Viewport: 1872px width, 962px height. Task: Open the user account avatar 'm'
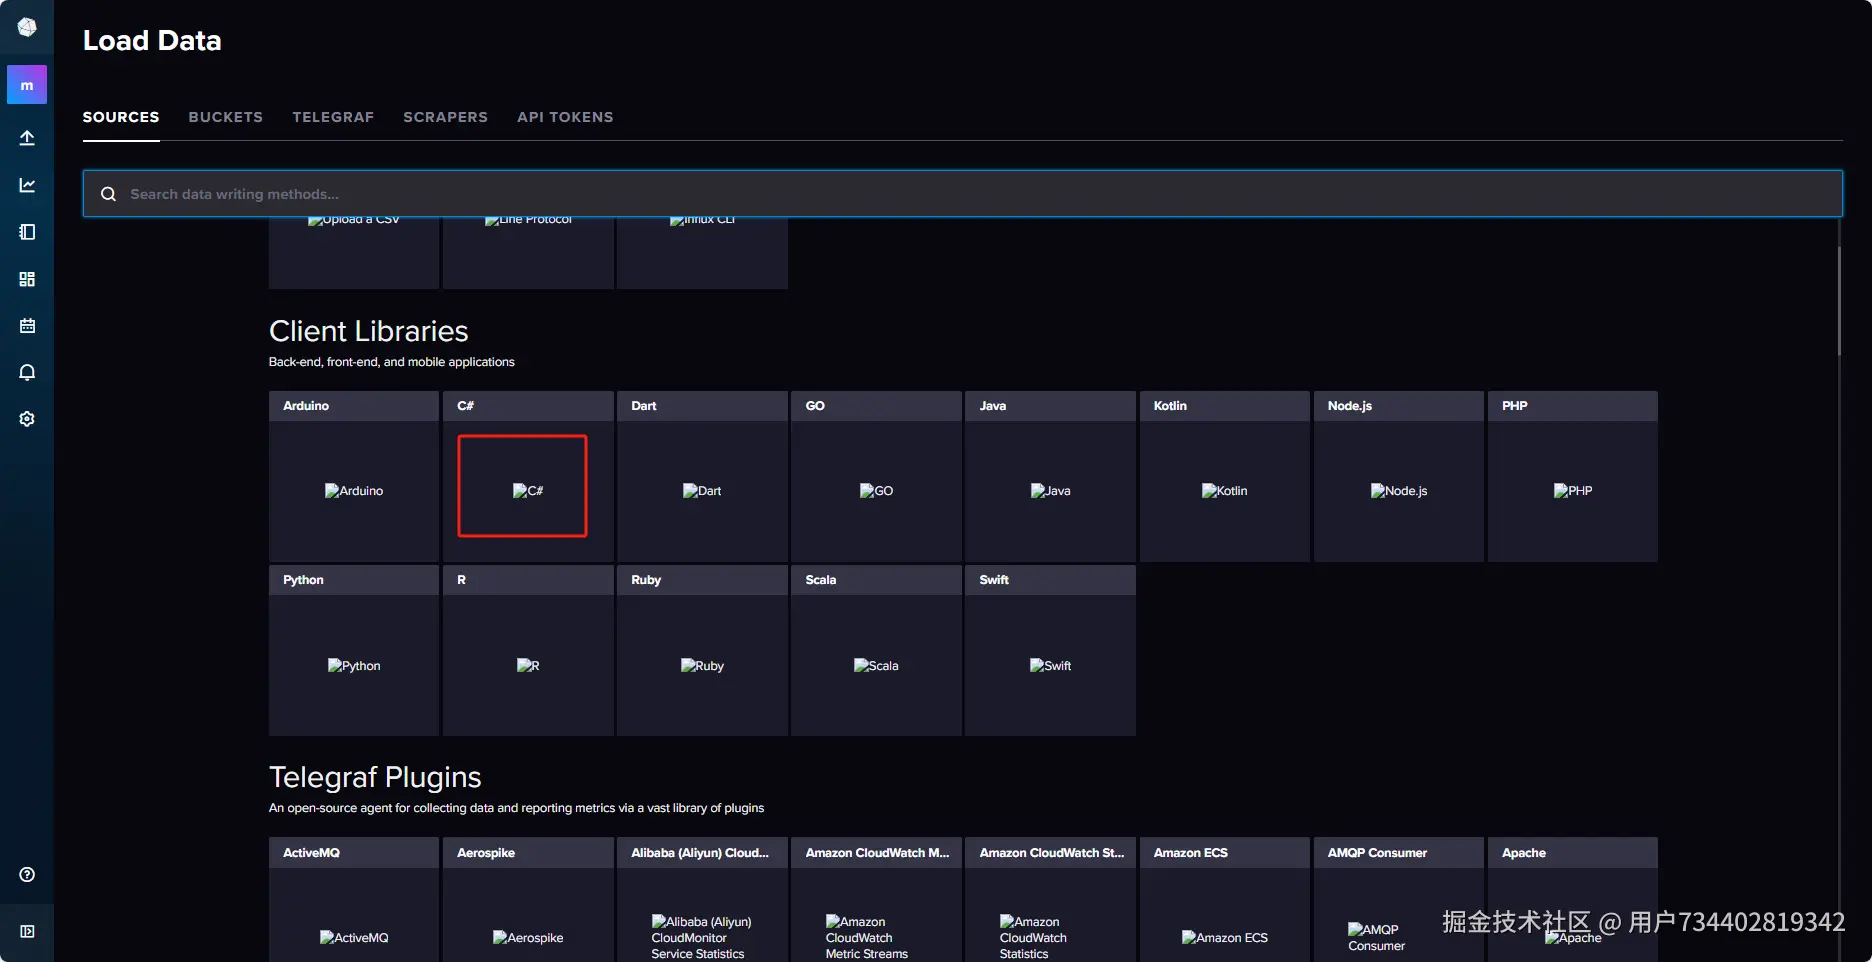(27, 85)
